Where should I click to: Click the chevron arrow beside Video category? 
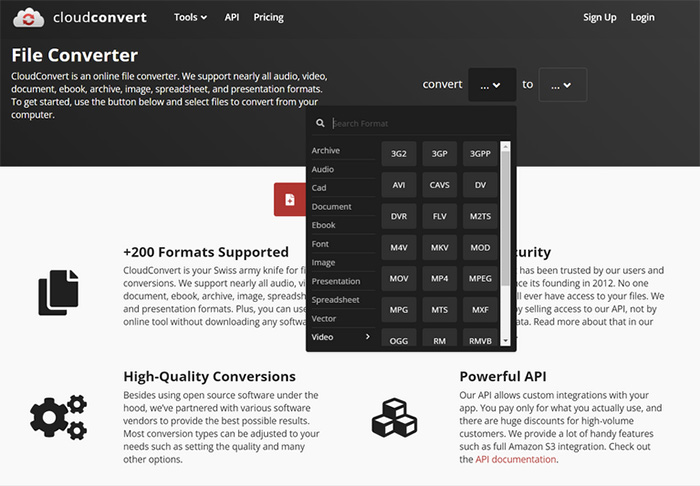(368, 336)
